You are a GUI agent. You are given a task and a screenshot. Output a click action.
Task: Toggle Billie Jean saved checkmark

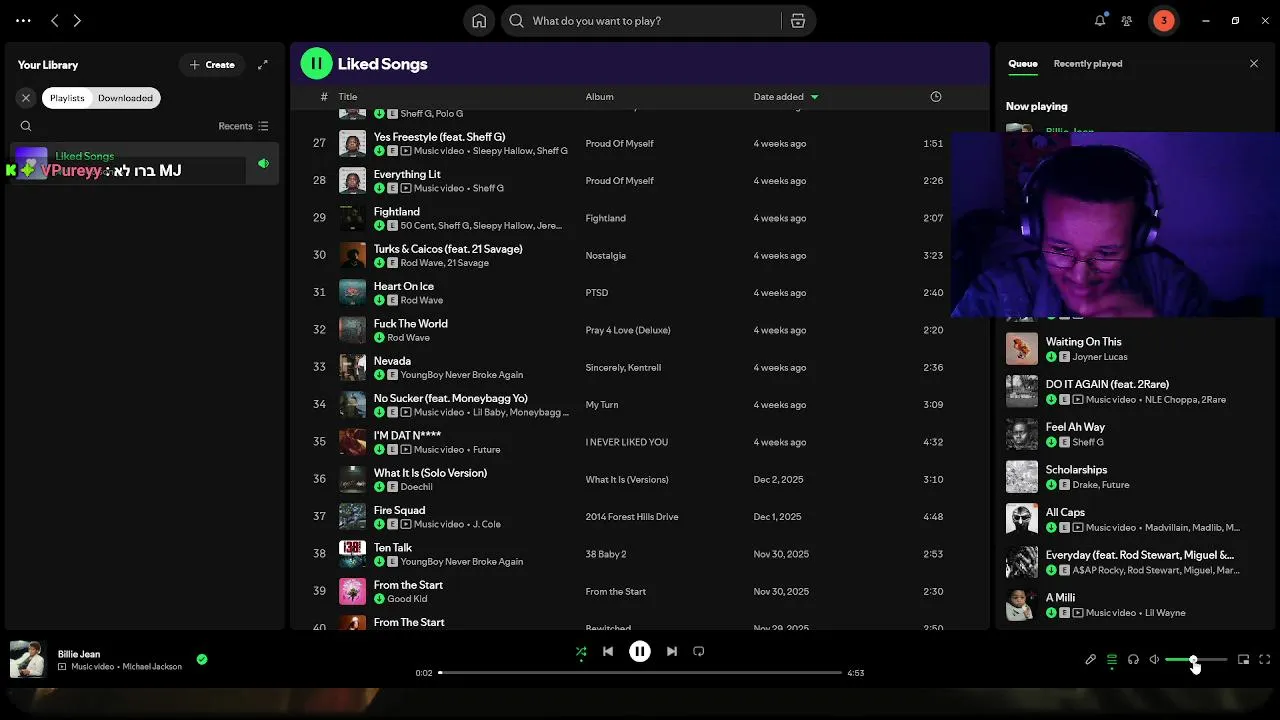coord(202,660)
